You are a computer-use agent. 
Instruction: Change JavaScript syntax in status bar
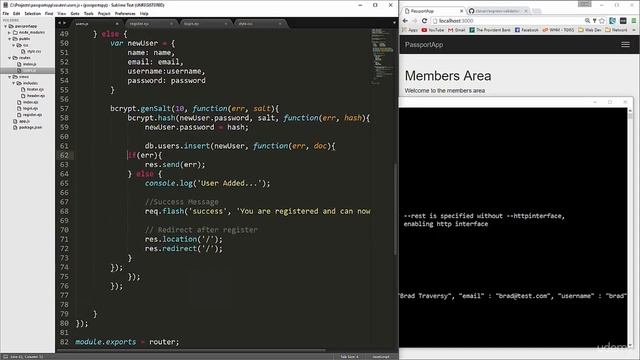click(x=381, y=357)
